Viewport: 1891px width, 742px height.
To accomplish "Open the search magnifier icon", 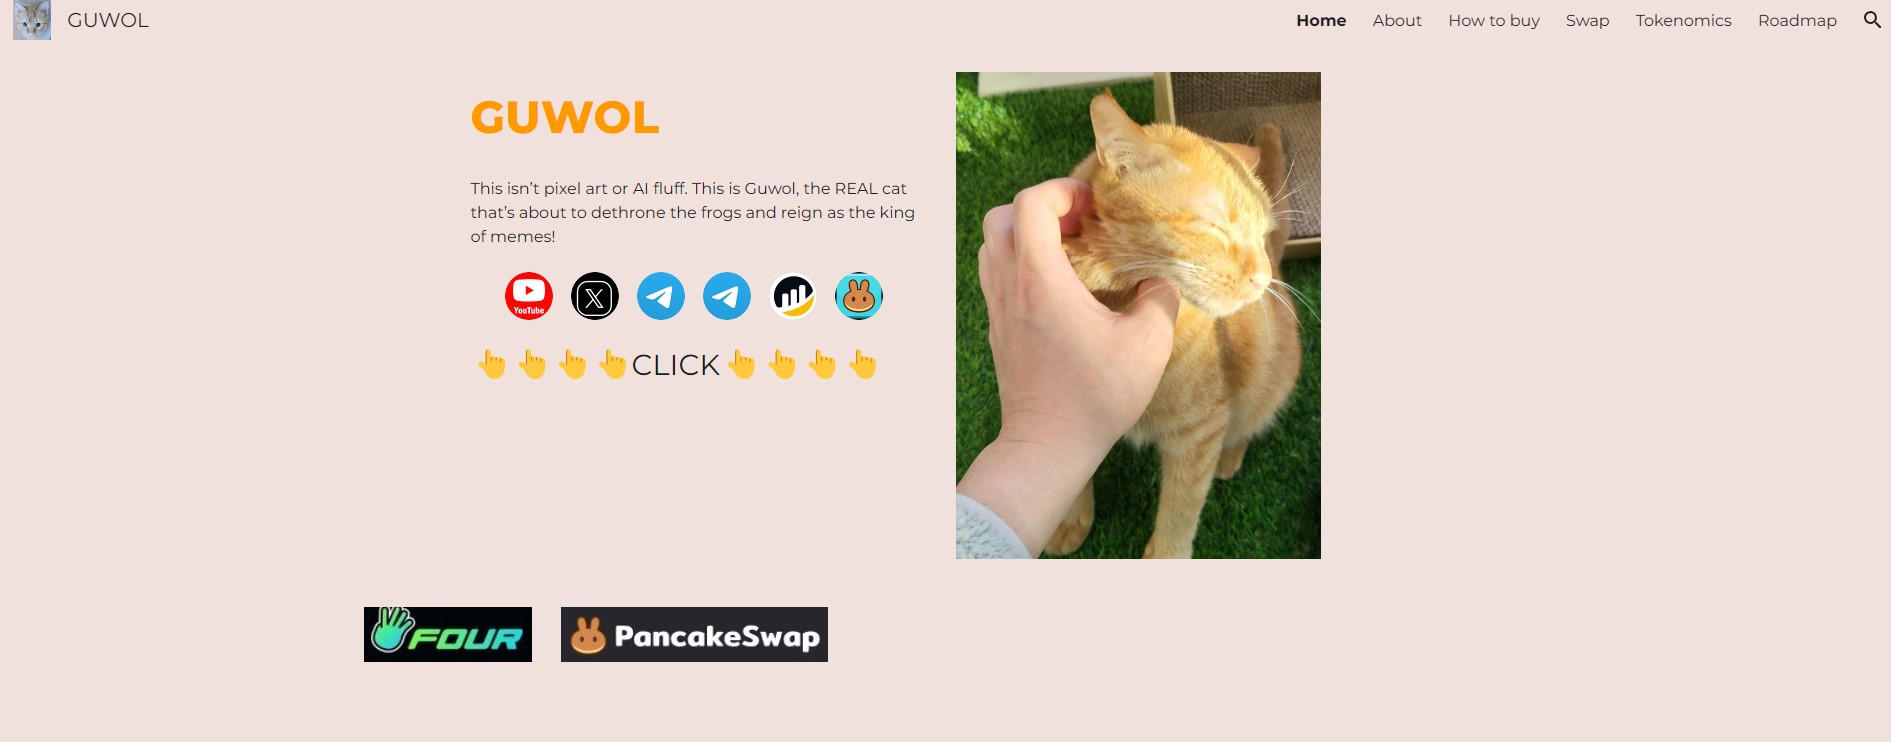I will pyautogui.click(x=1872, y=20).
